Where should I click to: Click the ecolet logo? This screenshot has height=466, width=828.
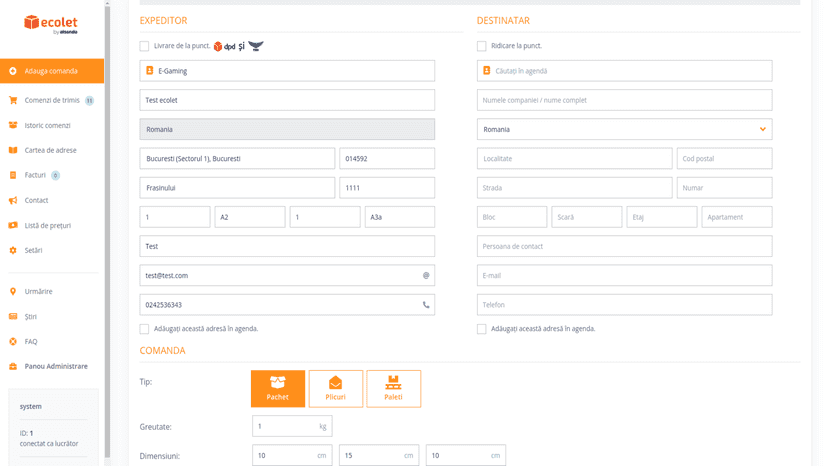click(x=51, y=24)
